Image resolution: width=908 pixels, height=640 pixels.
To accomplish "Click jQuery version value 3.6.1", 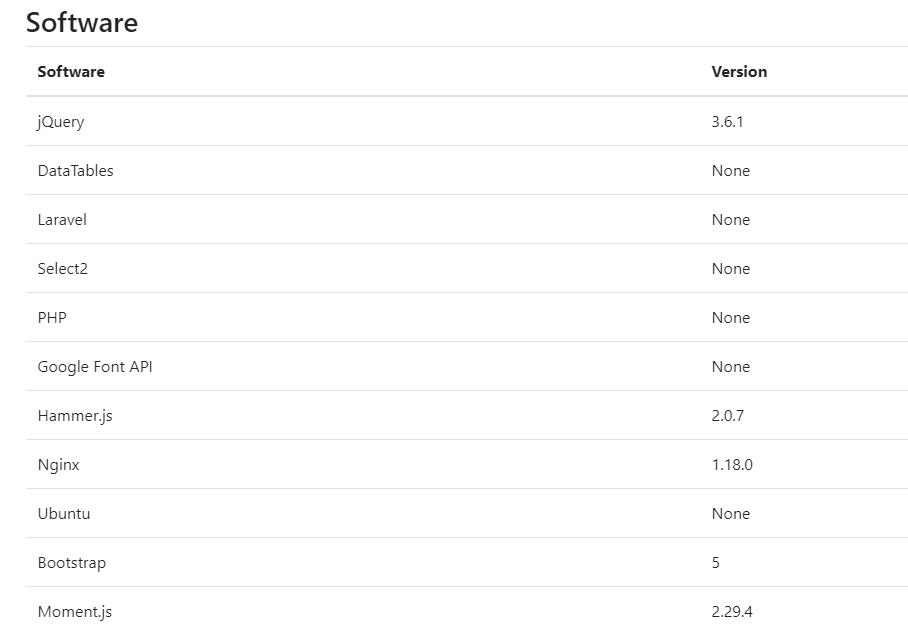I will [x=727, y=122].
